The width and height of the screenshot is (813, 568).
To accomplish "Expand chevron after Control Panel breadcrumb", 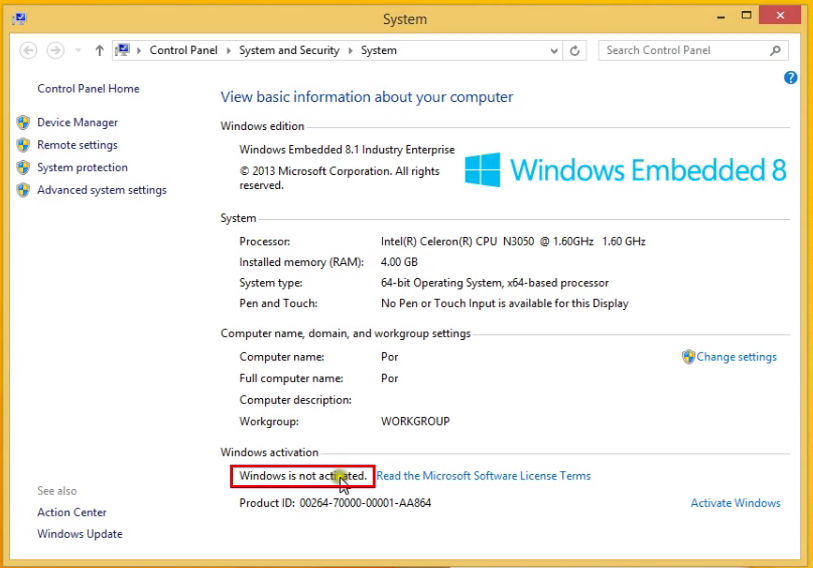I will tap(229, 50).
